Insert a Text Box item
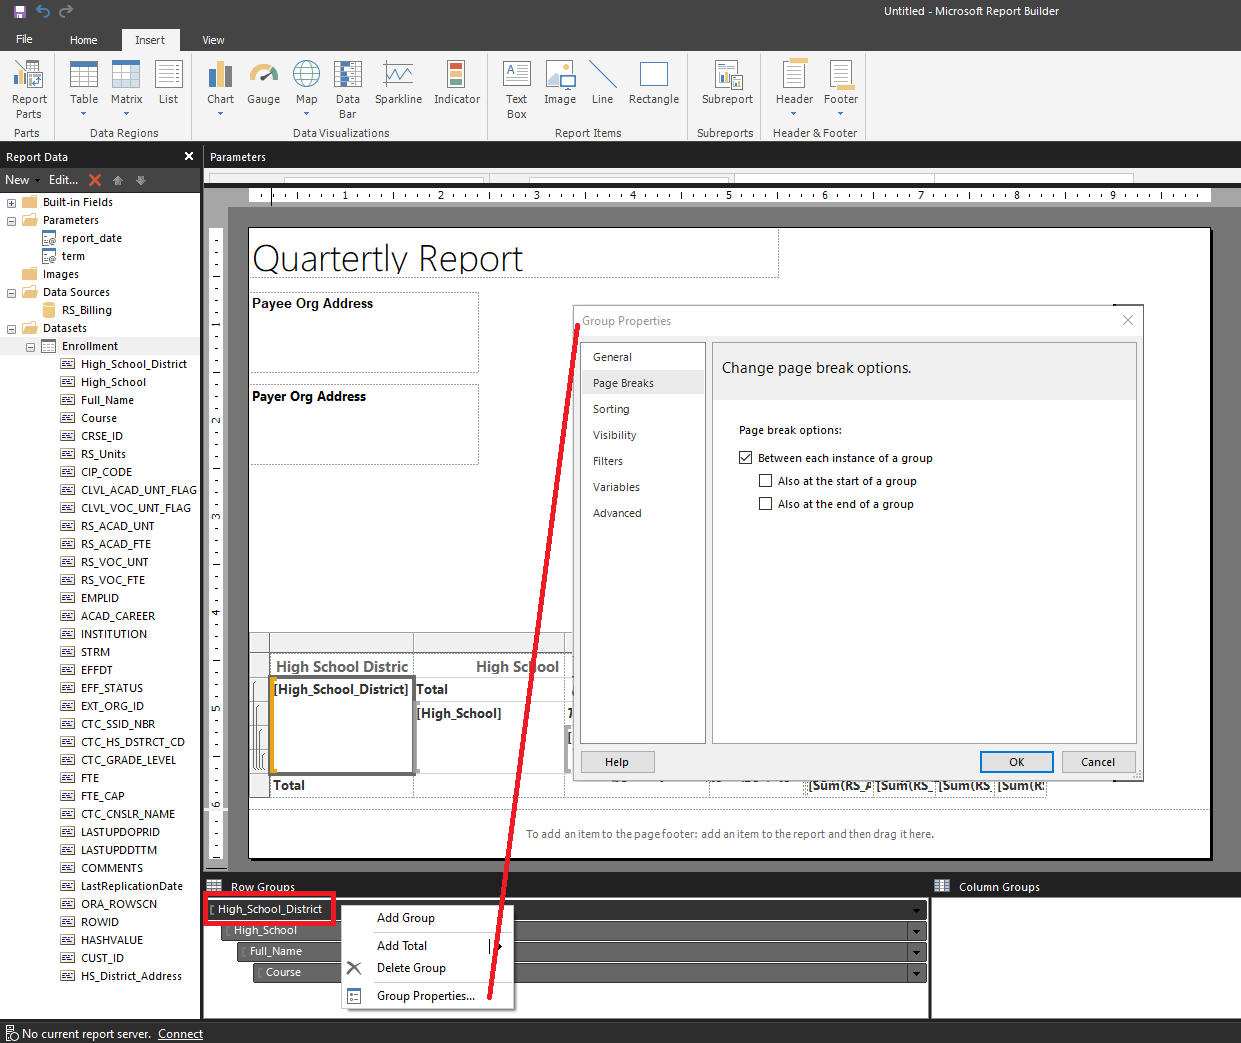 pyautogui.click(x=516, y=89)
